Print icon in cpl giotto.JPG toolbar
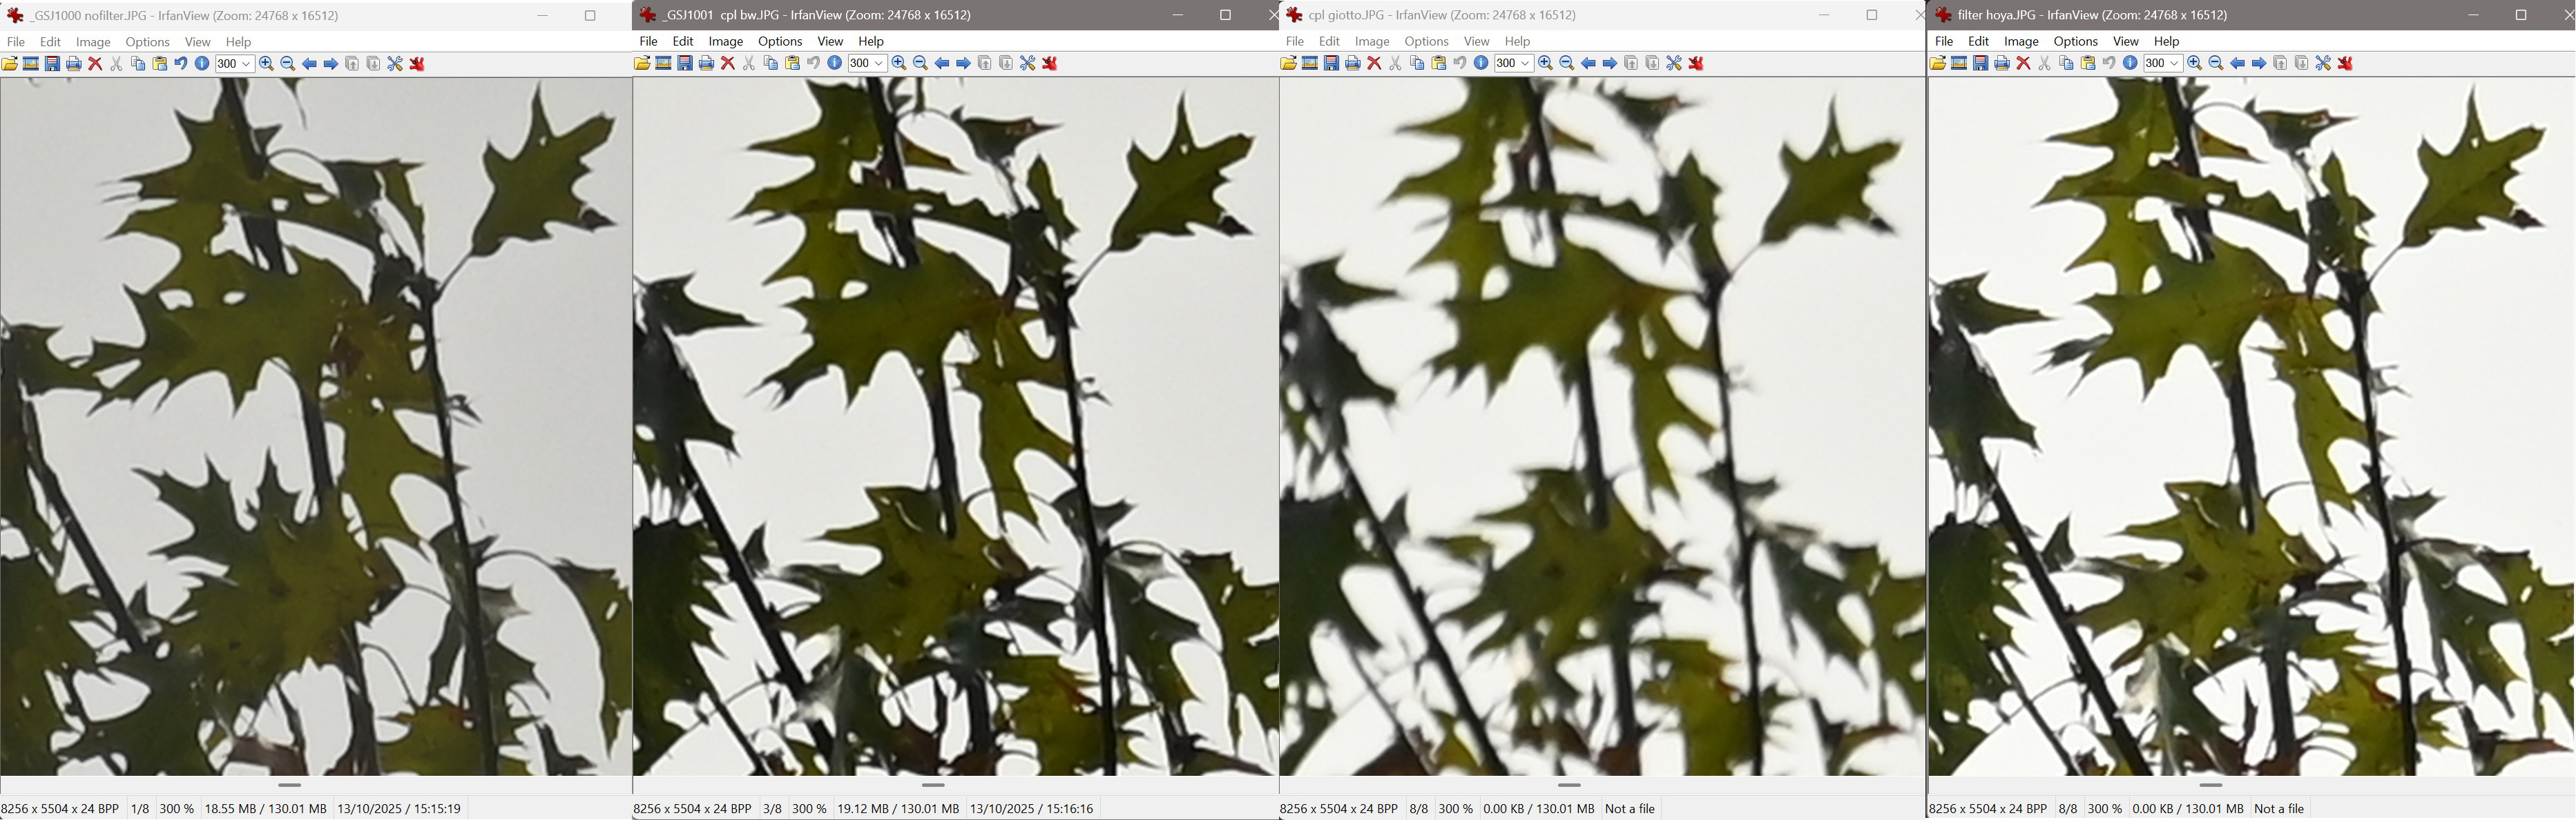2576x820 pixels. (1353, 63)
